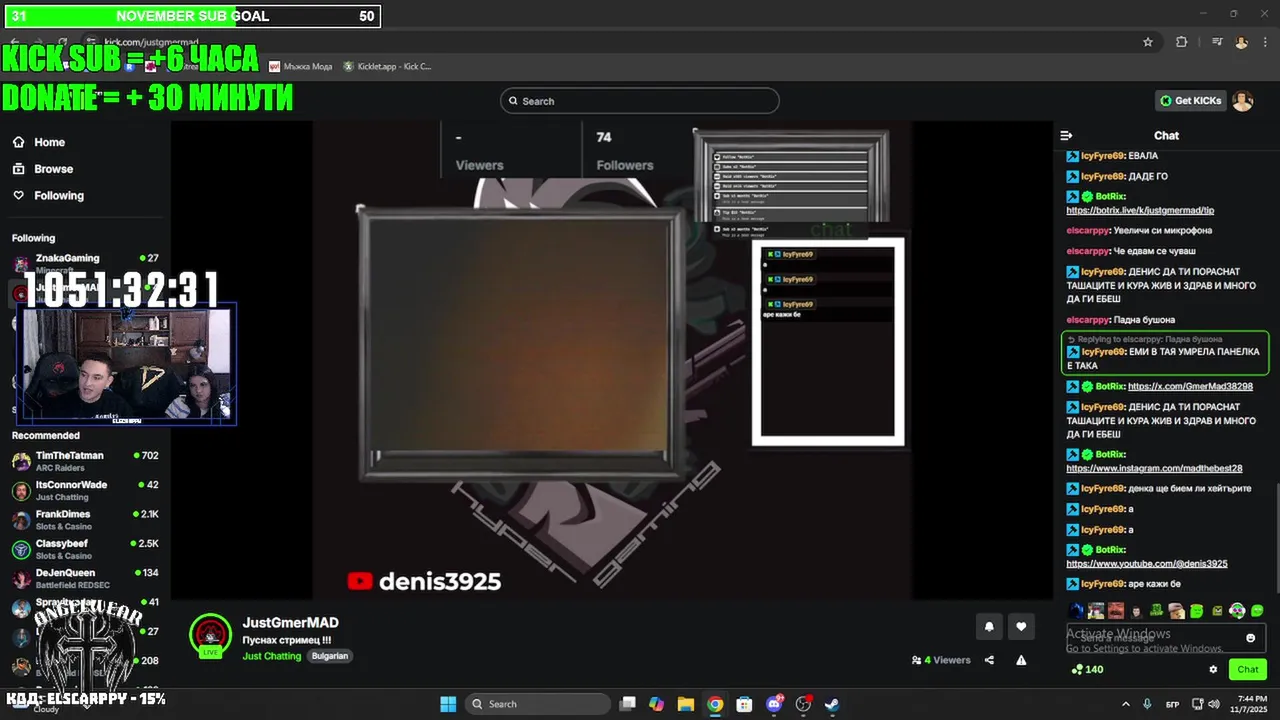Insert the last green chat-bubble emote
The height and width of the screenshot is (720, 1280).
pyautogui.click(x=1257, y=610)
